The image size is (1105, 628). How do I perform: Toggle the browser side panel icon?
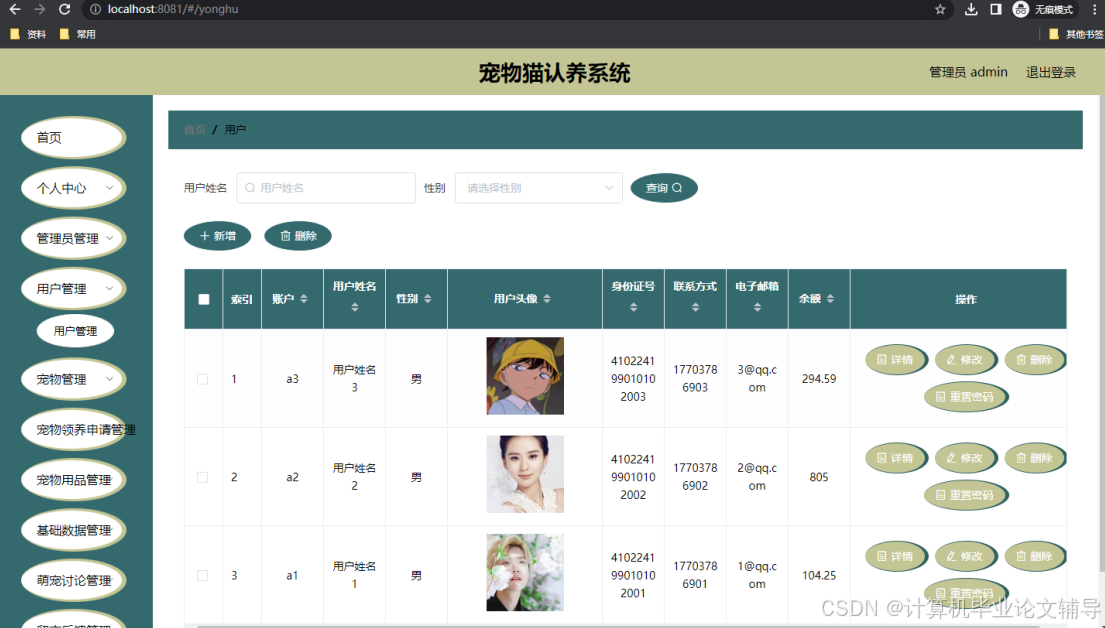(995, 9)
